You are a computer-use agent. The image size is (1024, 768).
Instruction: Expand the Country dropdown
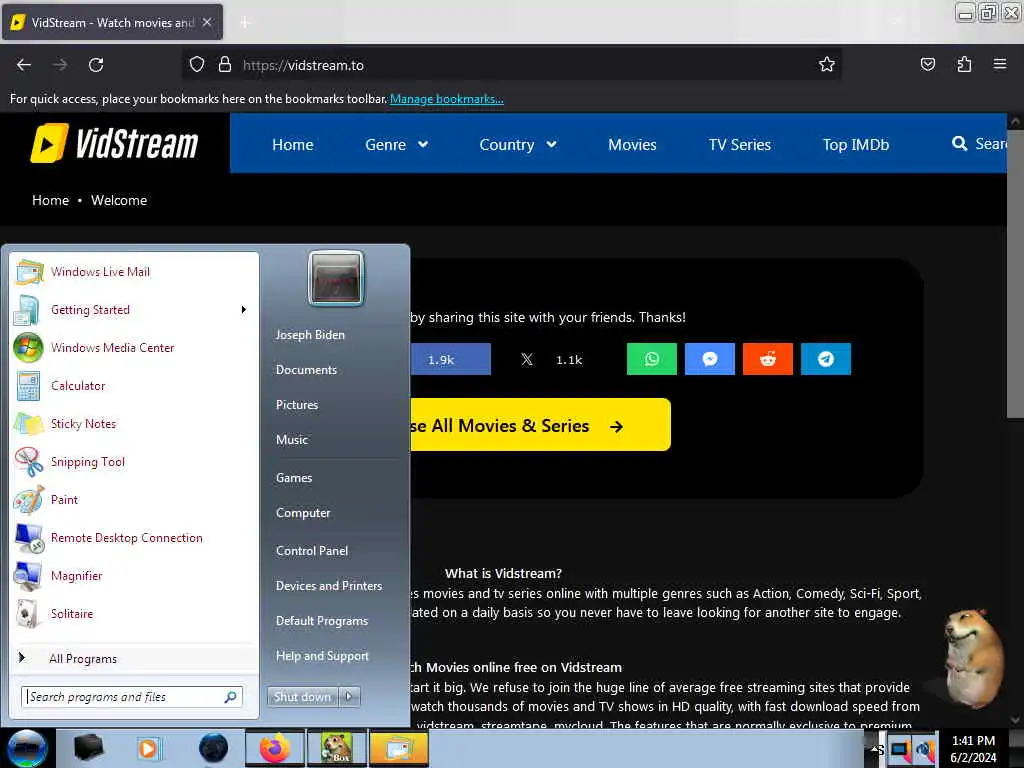tap(517, 144)
